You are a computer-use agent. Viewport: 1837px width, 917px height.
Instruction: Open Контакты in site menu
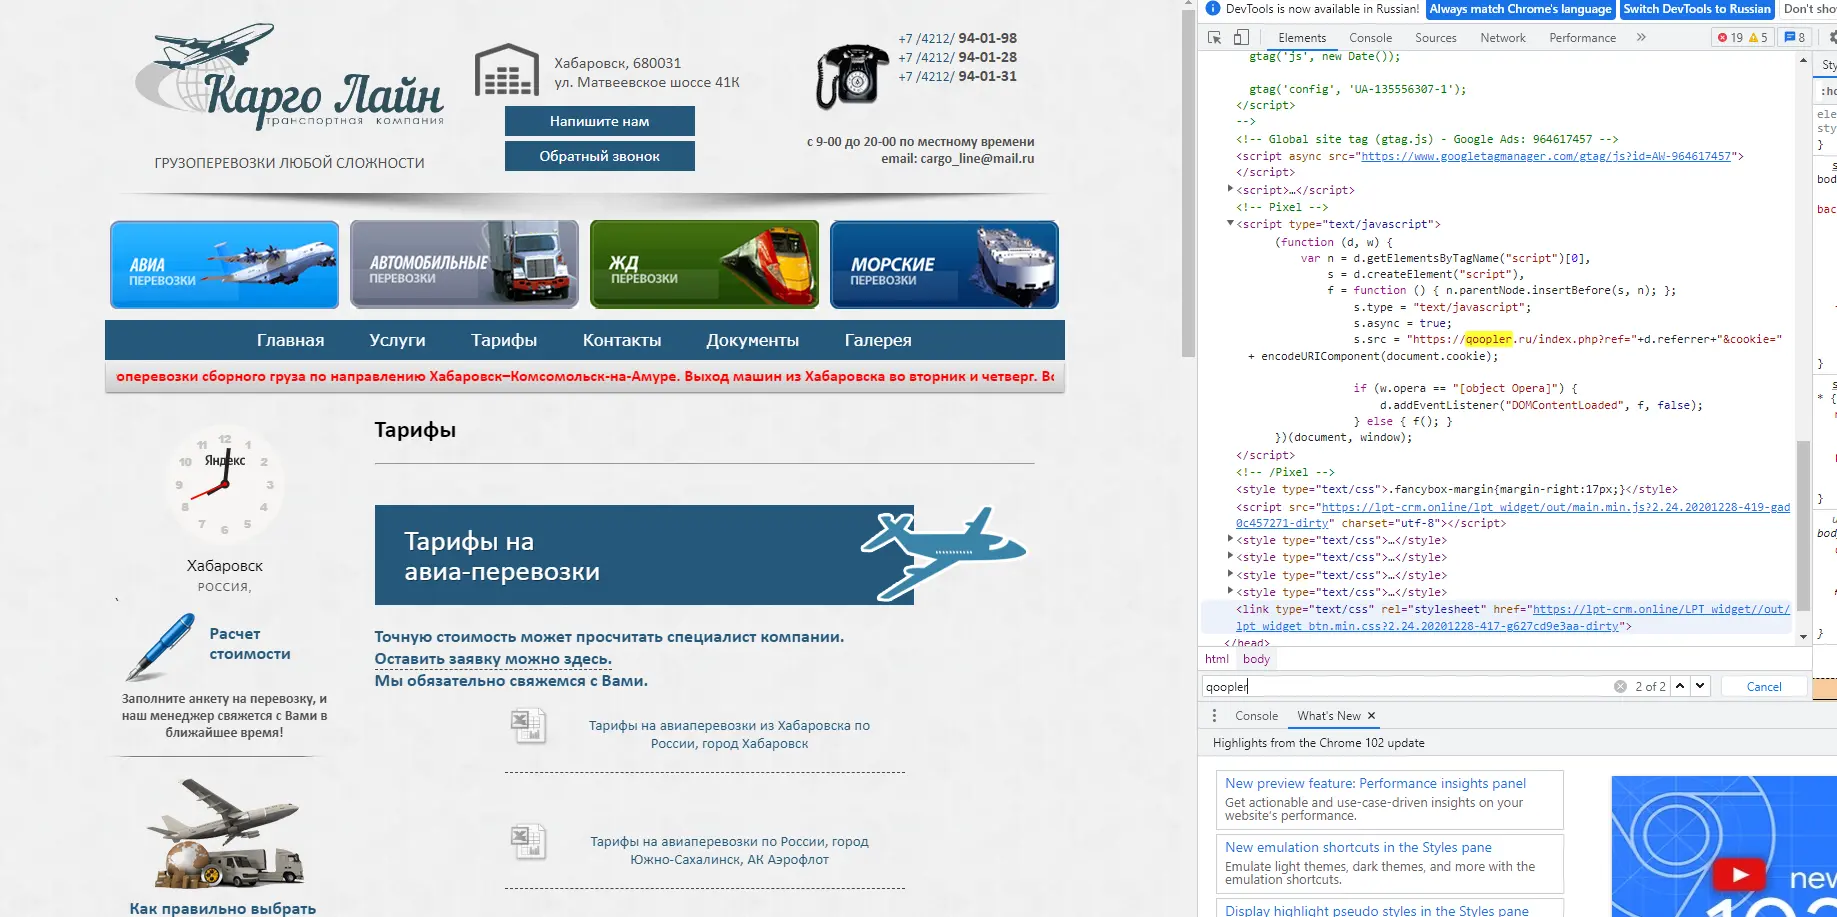pos(622,340)
